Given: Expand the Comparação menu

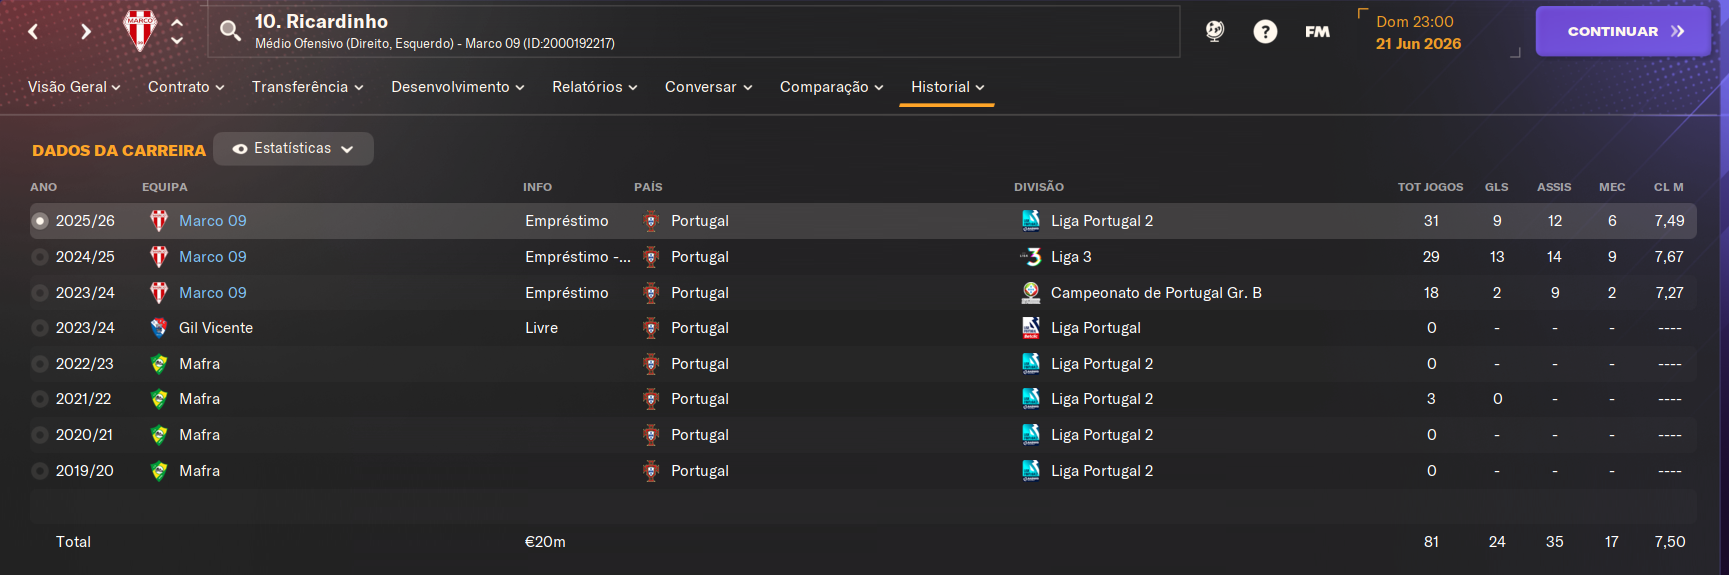Looking at the screenshot, I should tap(831, 87).
